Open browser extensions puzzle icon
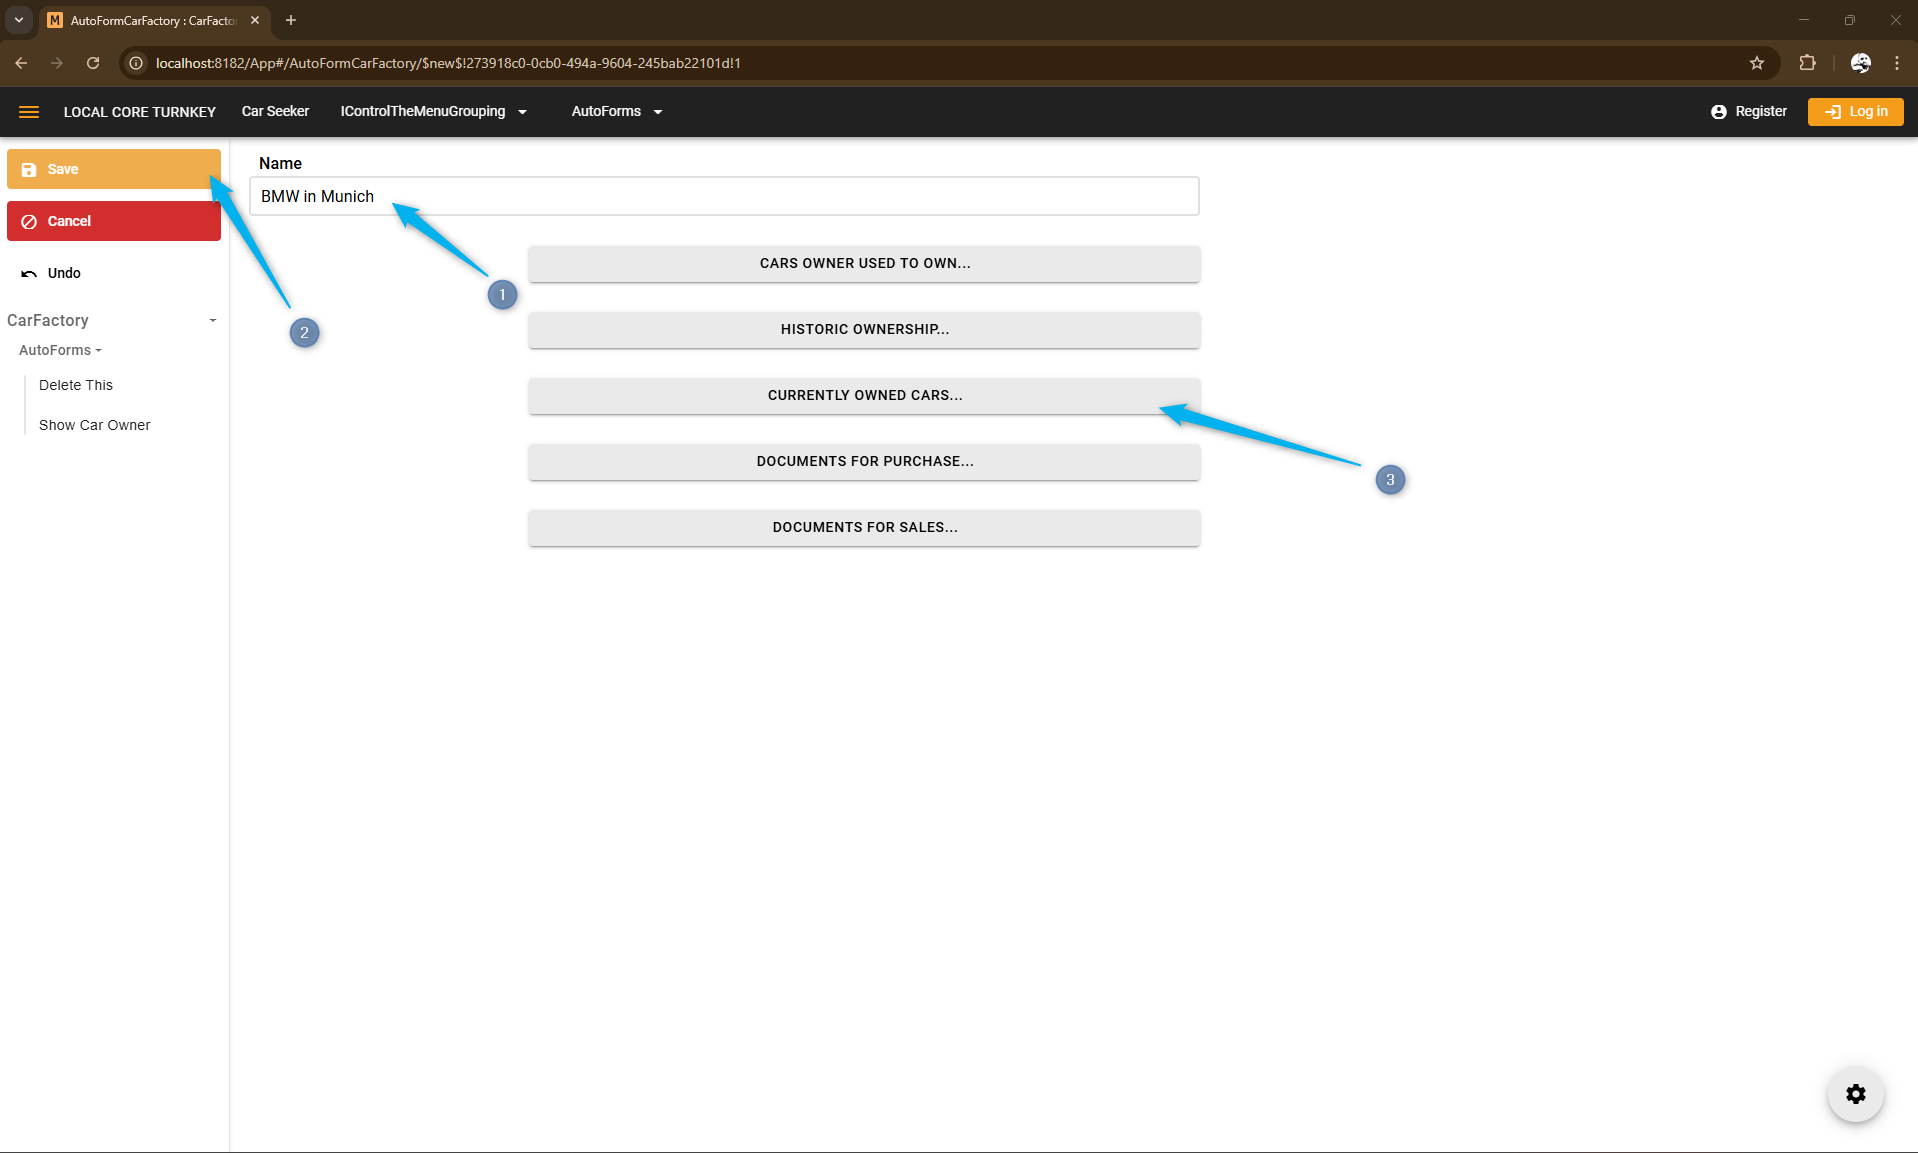Image resolution: width=1918 pixels, height=1153 pixels. coord(1807,63)
